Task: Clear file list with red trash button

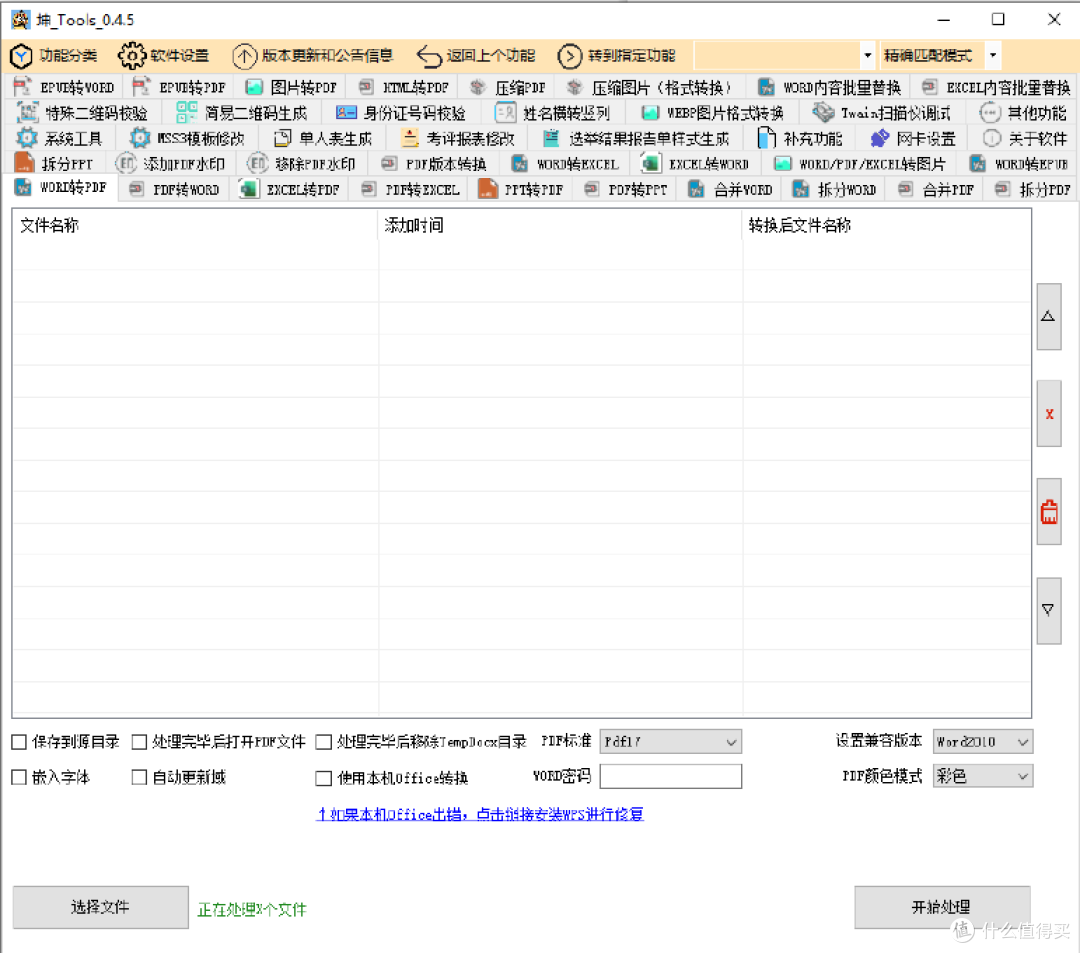Action: [x=1048, y=512]
